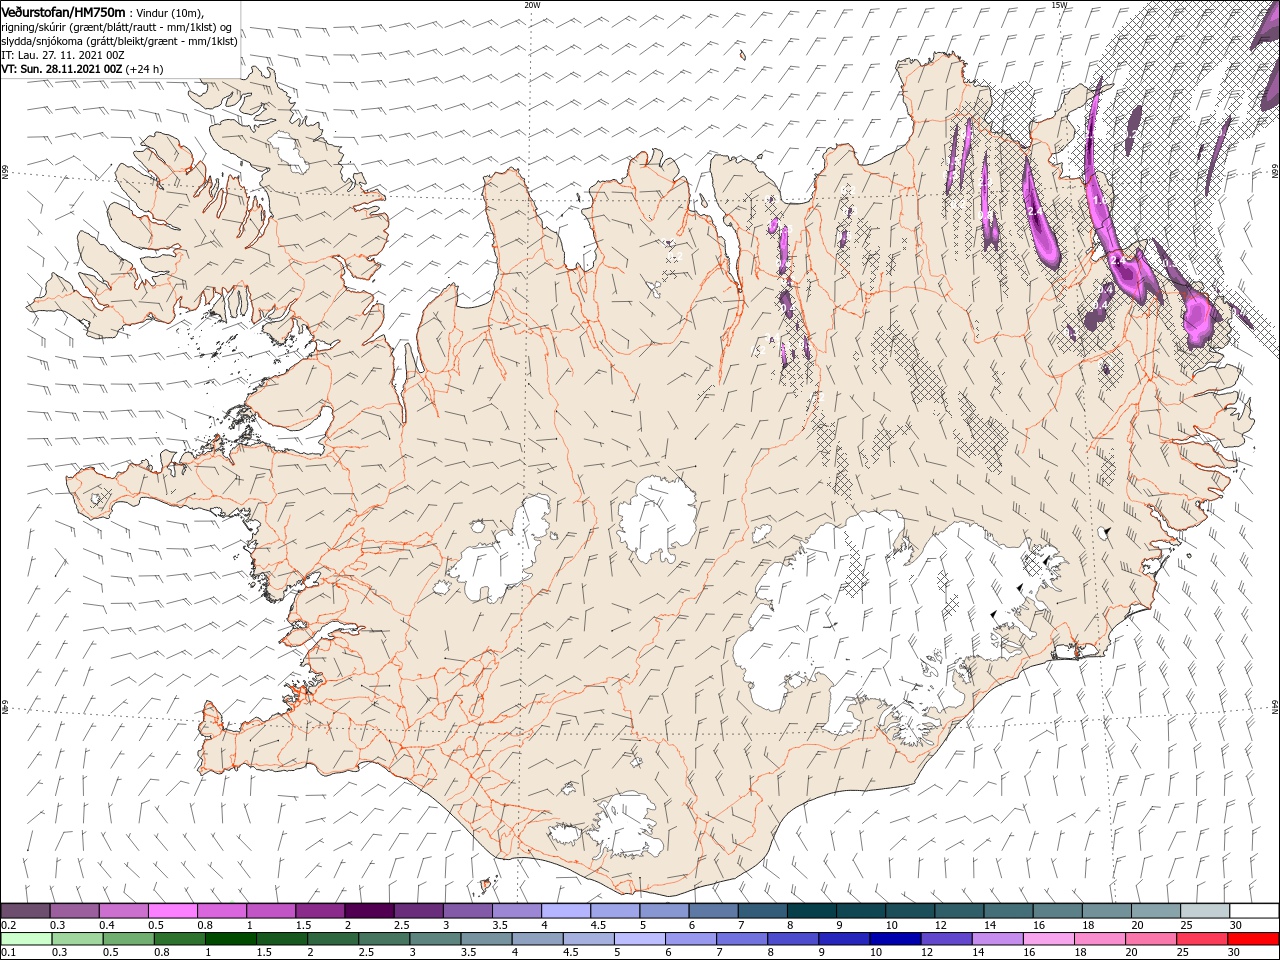Pick the 16 grey-teal swatch in upper scale

[x=1056, y=910]
